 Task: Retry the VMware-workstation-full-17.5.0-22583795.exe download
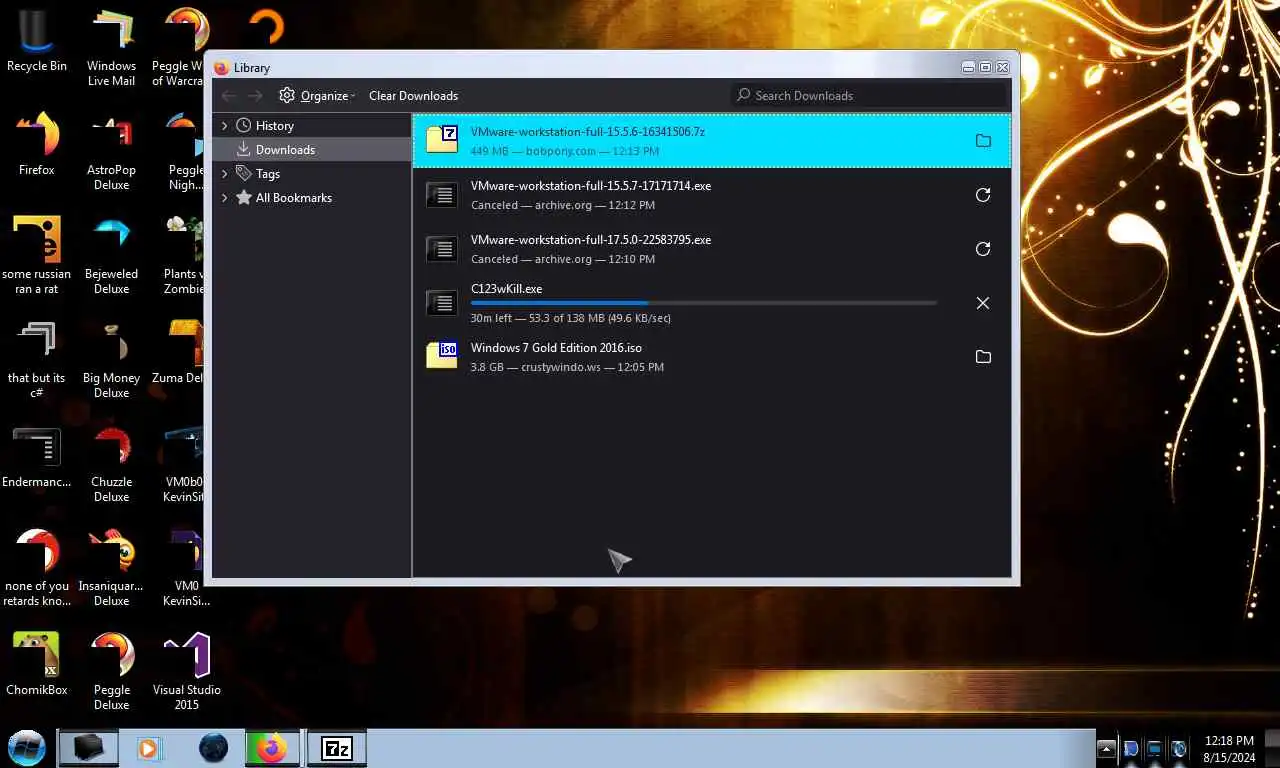point(983,249)
